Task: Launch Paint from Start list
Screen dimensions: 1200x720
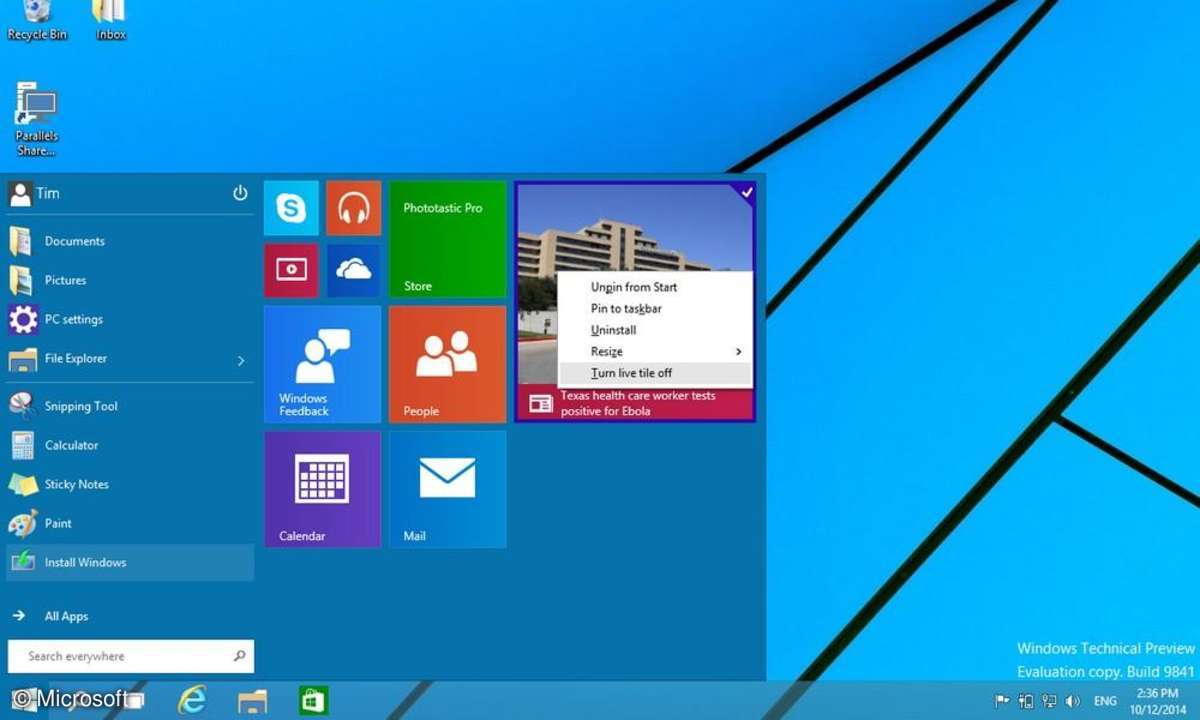Action: (x=130, y=523)
